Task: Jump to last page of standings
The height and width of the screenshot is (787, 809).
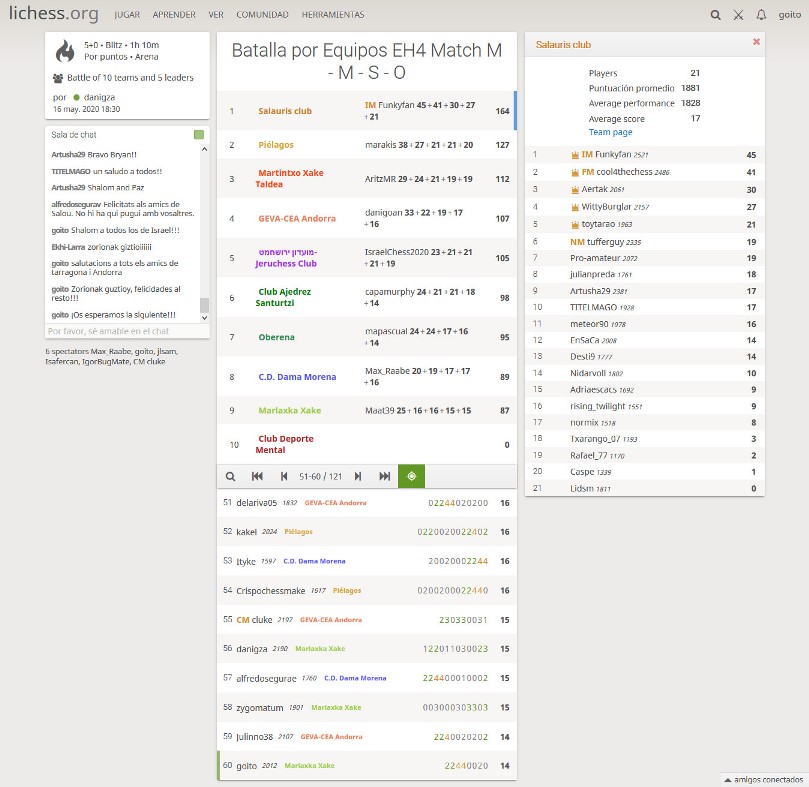Action: coord(385,477)
